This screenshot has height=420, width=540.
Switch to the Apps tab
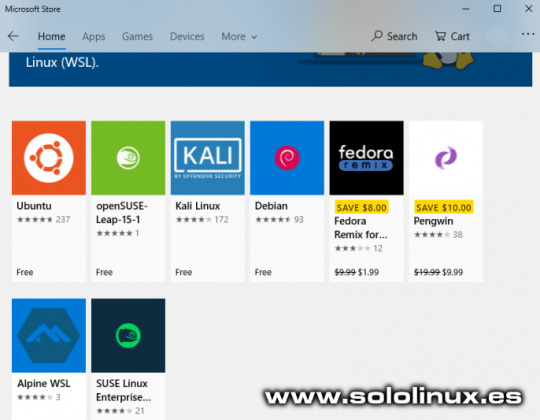[x=94, y=36]
